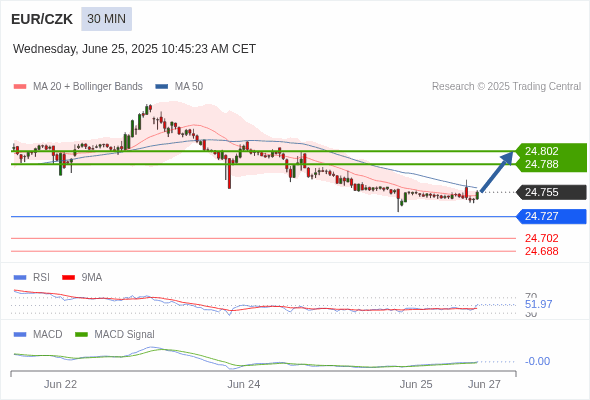The width and height of the screenshot is (590, 400).
Task: Click the red 9MA legend swatch
Action: click(x=68, y=278)
